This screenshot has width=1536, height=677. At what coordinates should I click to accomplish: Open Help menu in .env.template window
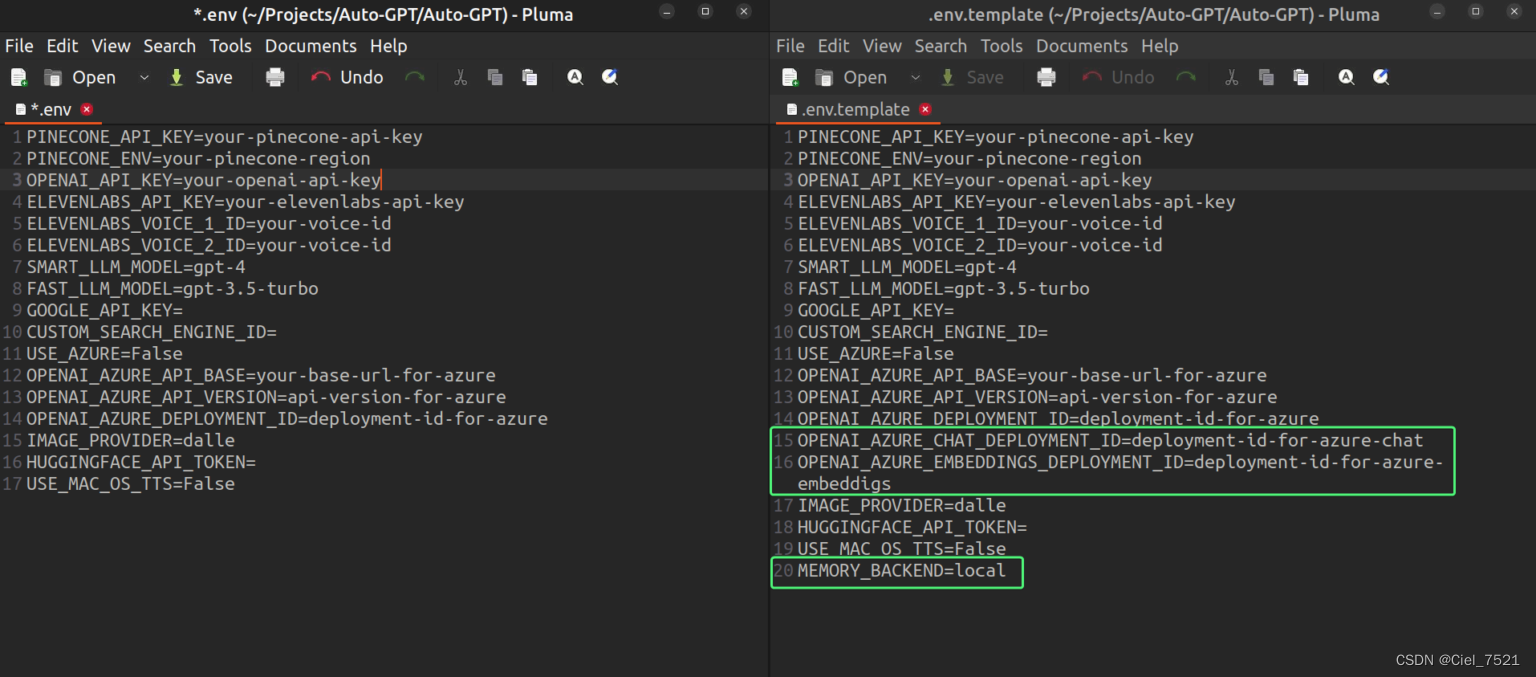click(x=1159, y=46)
